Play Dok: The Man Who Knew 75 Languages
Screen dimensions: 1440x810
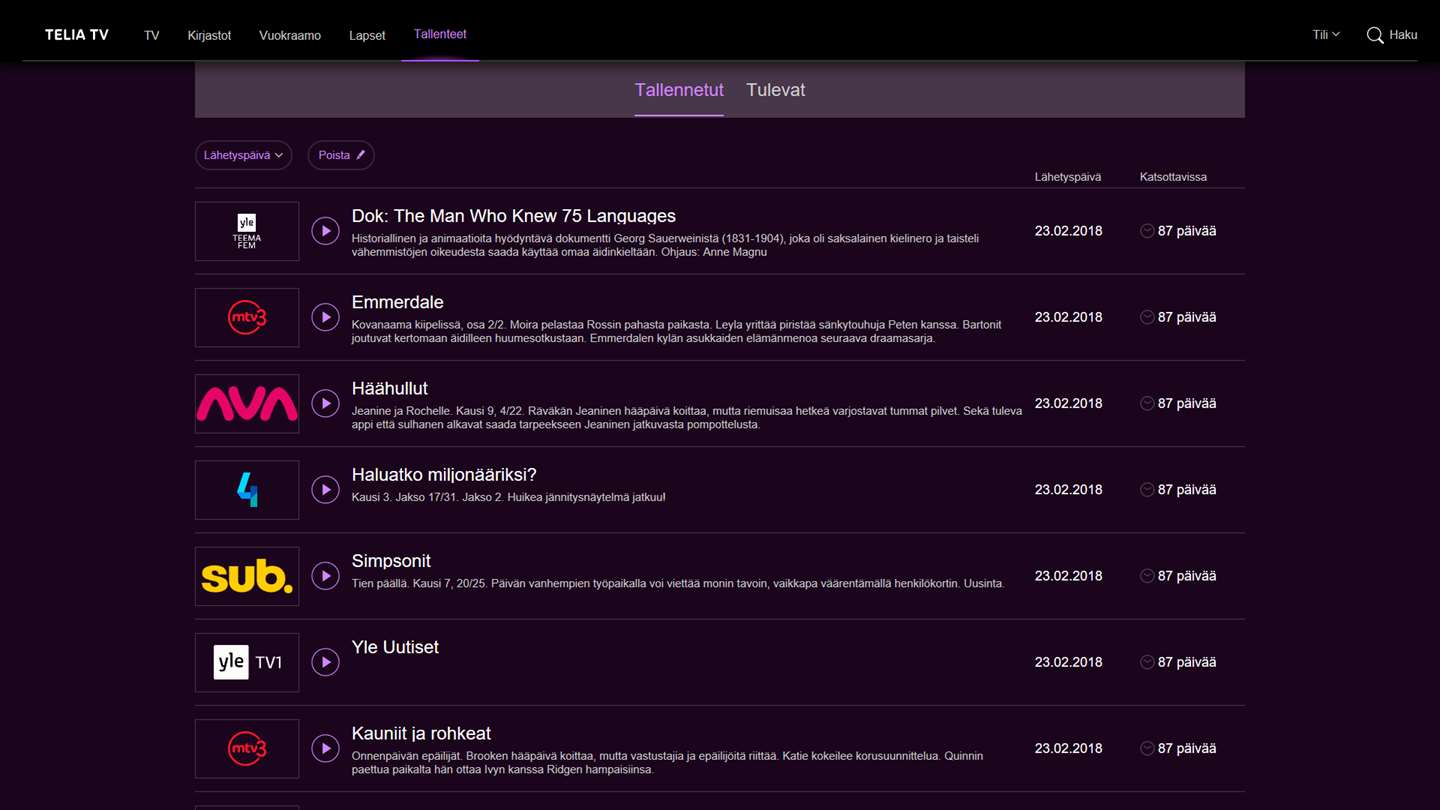point(325,231)
